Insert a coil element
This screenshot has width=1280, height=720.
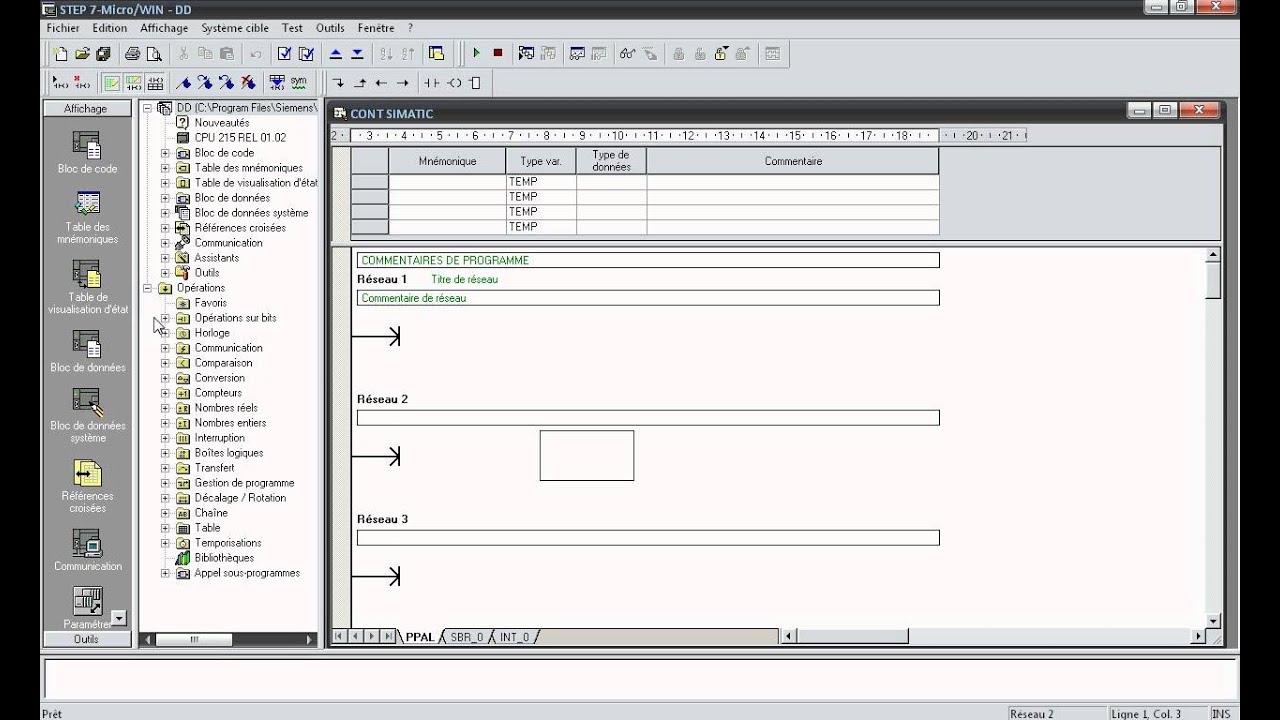(x=454, y=83)
